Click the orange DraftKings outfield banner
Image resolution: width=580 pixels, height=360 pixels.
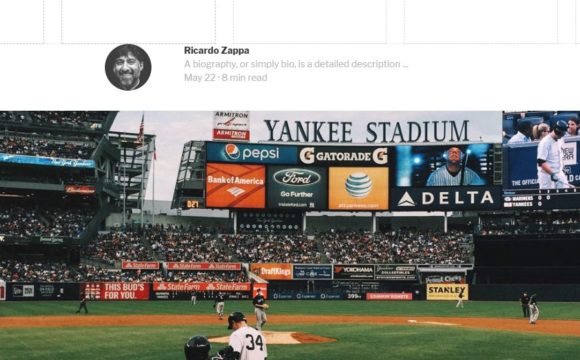tap(272, 272)
